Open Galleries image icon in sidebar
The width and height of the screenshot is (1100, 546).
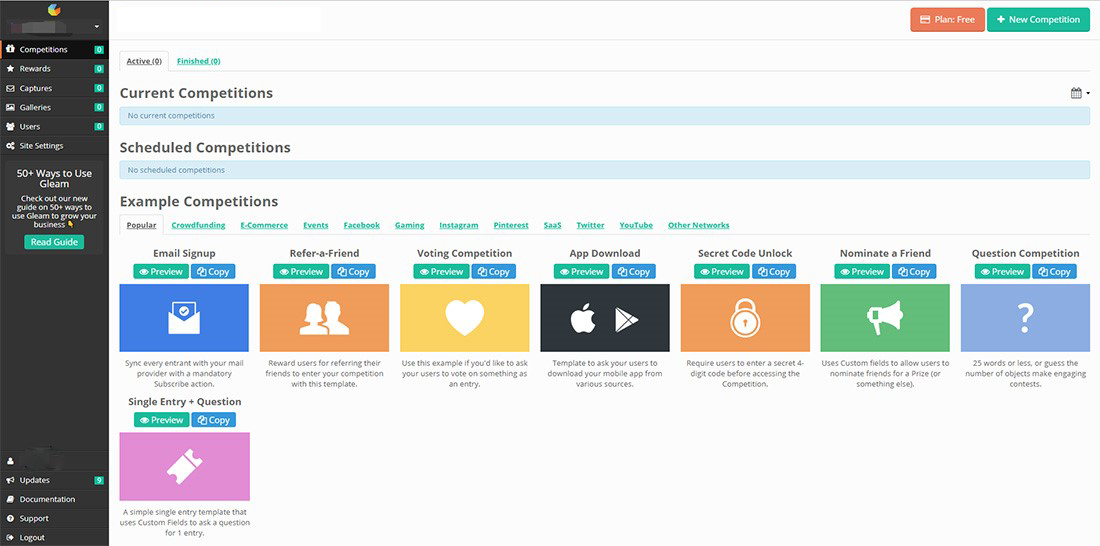coord(10,107)
